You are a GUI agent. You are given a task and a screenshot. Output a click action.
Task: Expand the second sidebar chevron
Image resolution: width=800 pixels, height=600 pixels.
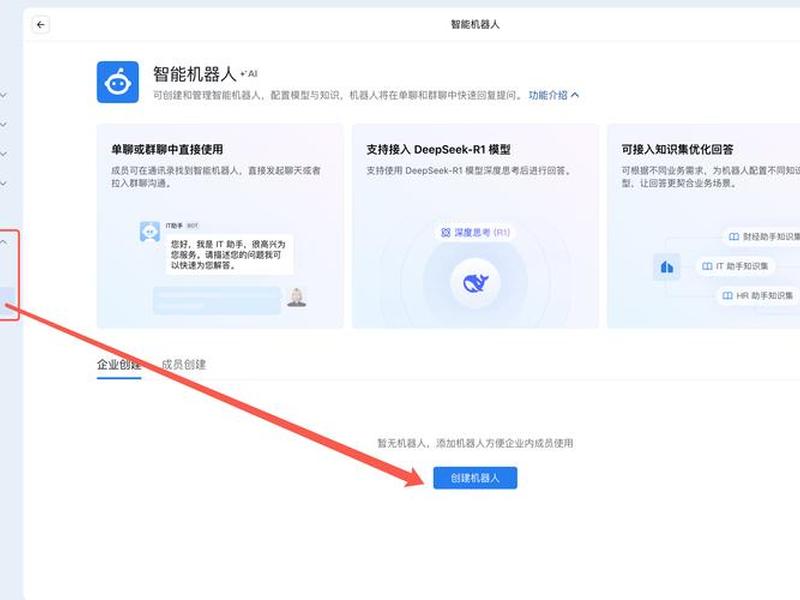[x=4, y=124]
